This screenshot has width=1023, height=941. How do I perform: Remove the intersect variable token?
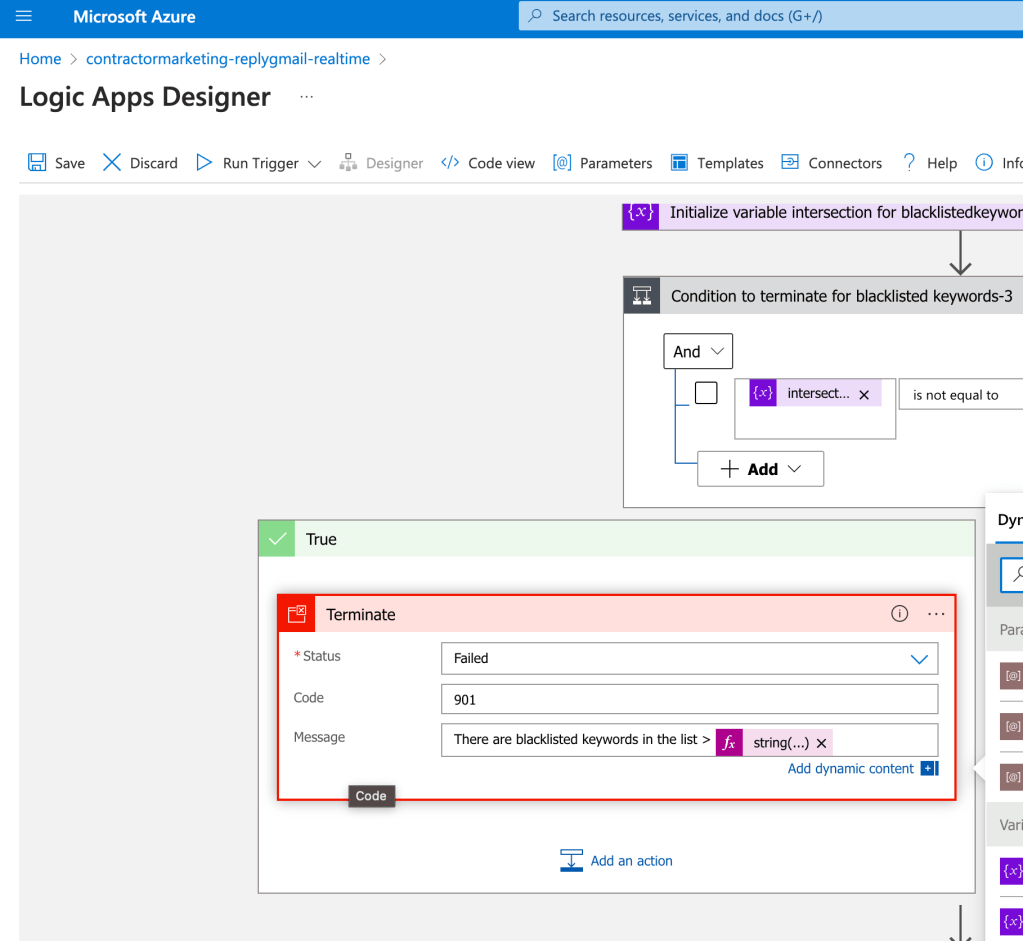coord(864,394)
